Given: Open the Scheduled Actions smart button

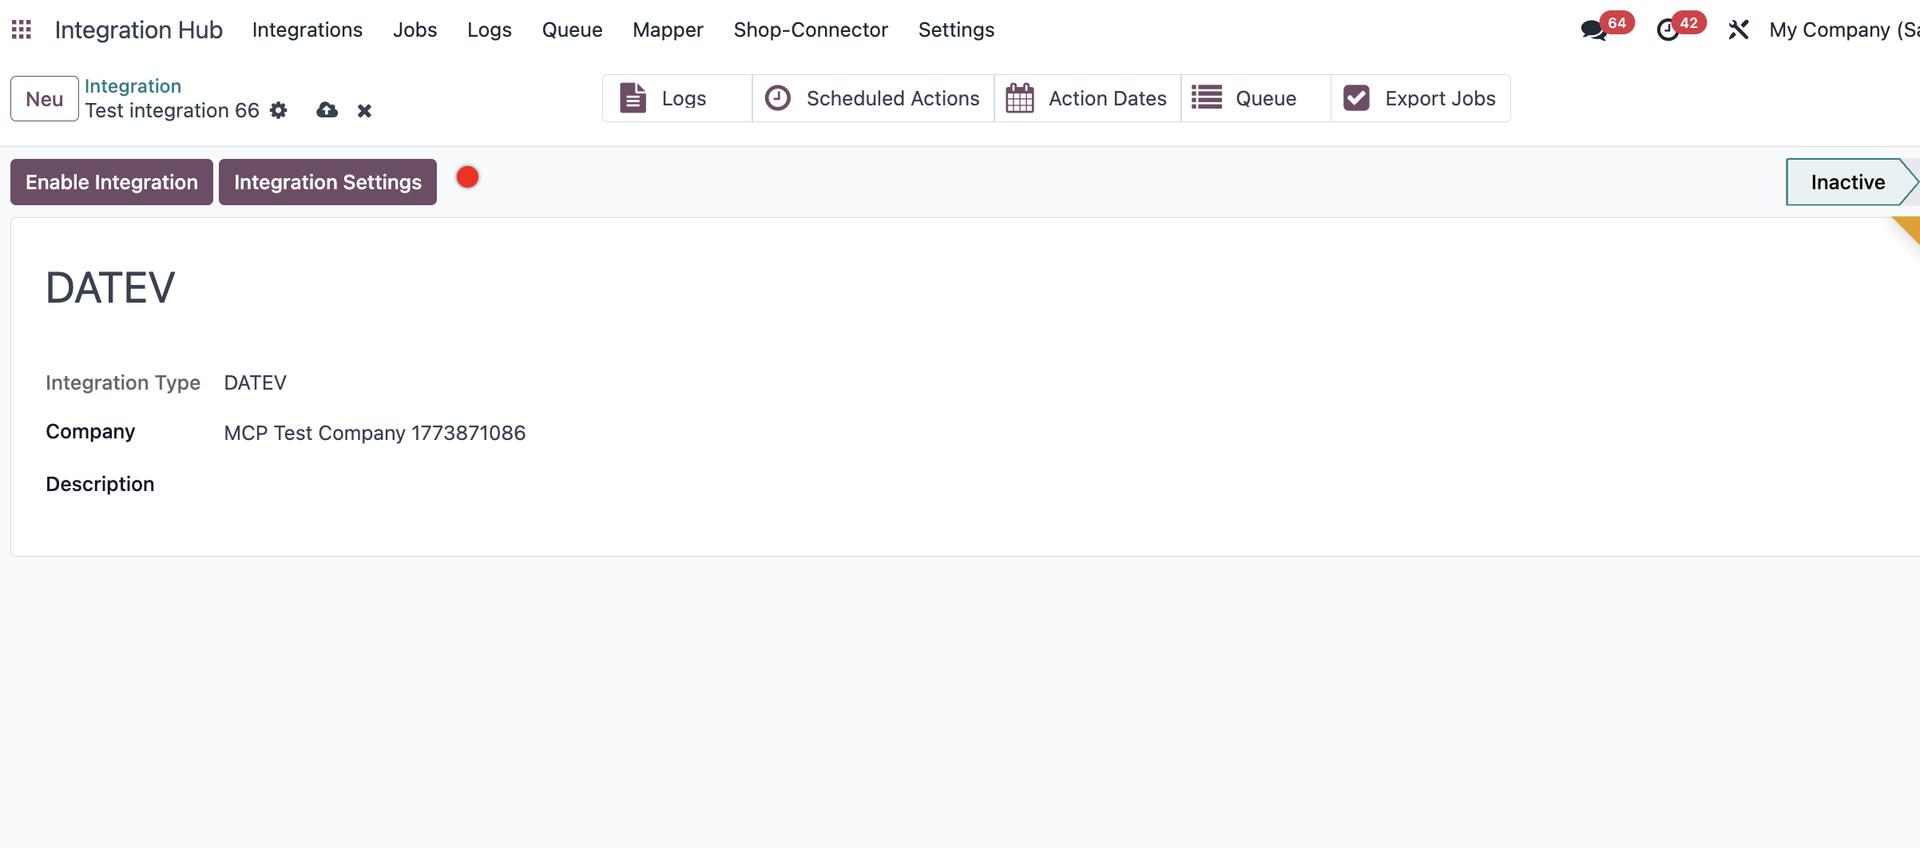Looking at the screenshot, I should coord(873,98).
